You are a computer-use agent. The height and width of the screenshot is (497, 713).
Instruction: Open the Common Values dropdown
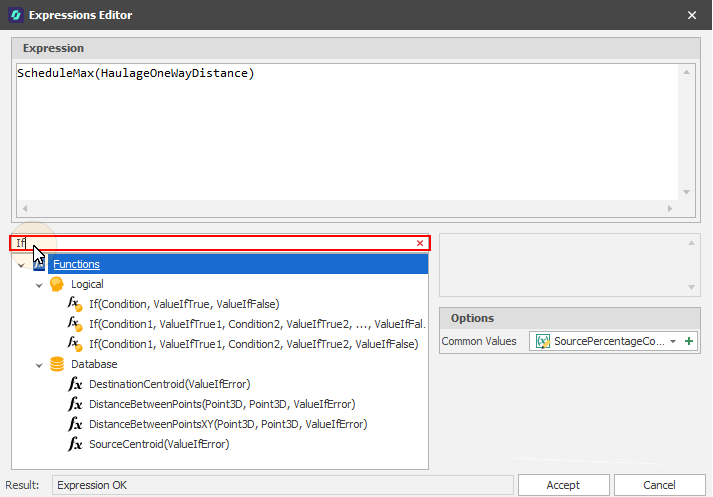click(673, 341)
